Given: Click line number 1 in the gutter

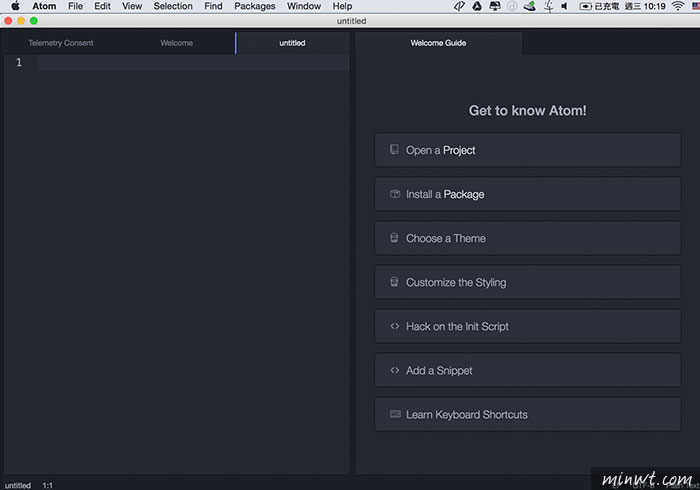Looking at the screenshot, I should pyautogui.click(x=19, y=62).
